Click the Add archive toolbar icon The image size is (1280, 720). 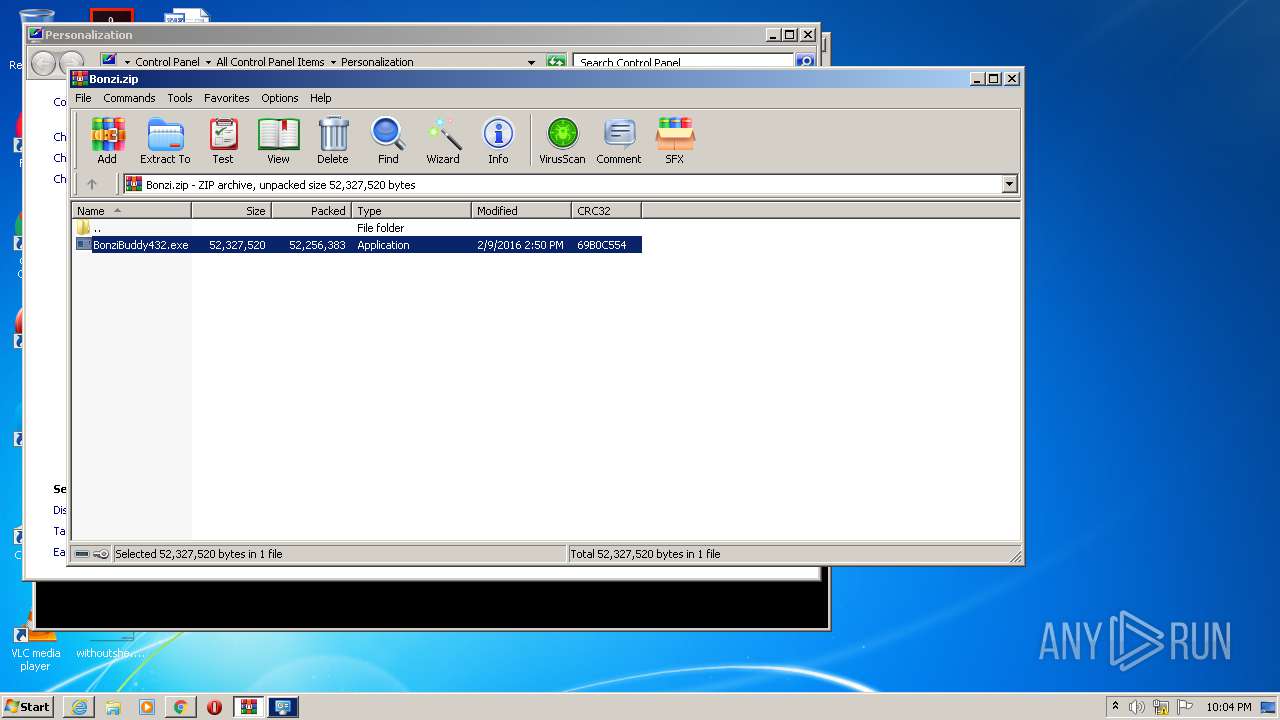(107, 140)
